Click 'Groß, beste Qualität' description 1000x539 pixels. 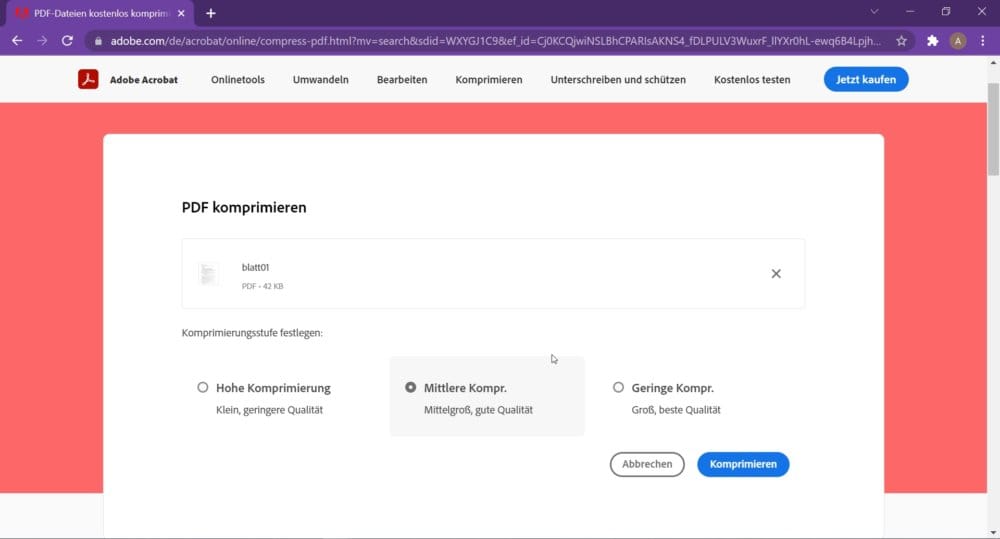coord(676,410)
